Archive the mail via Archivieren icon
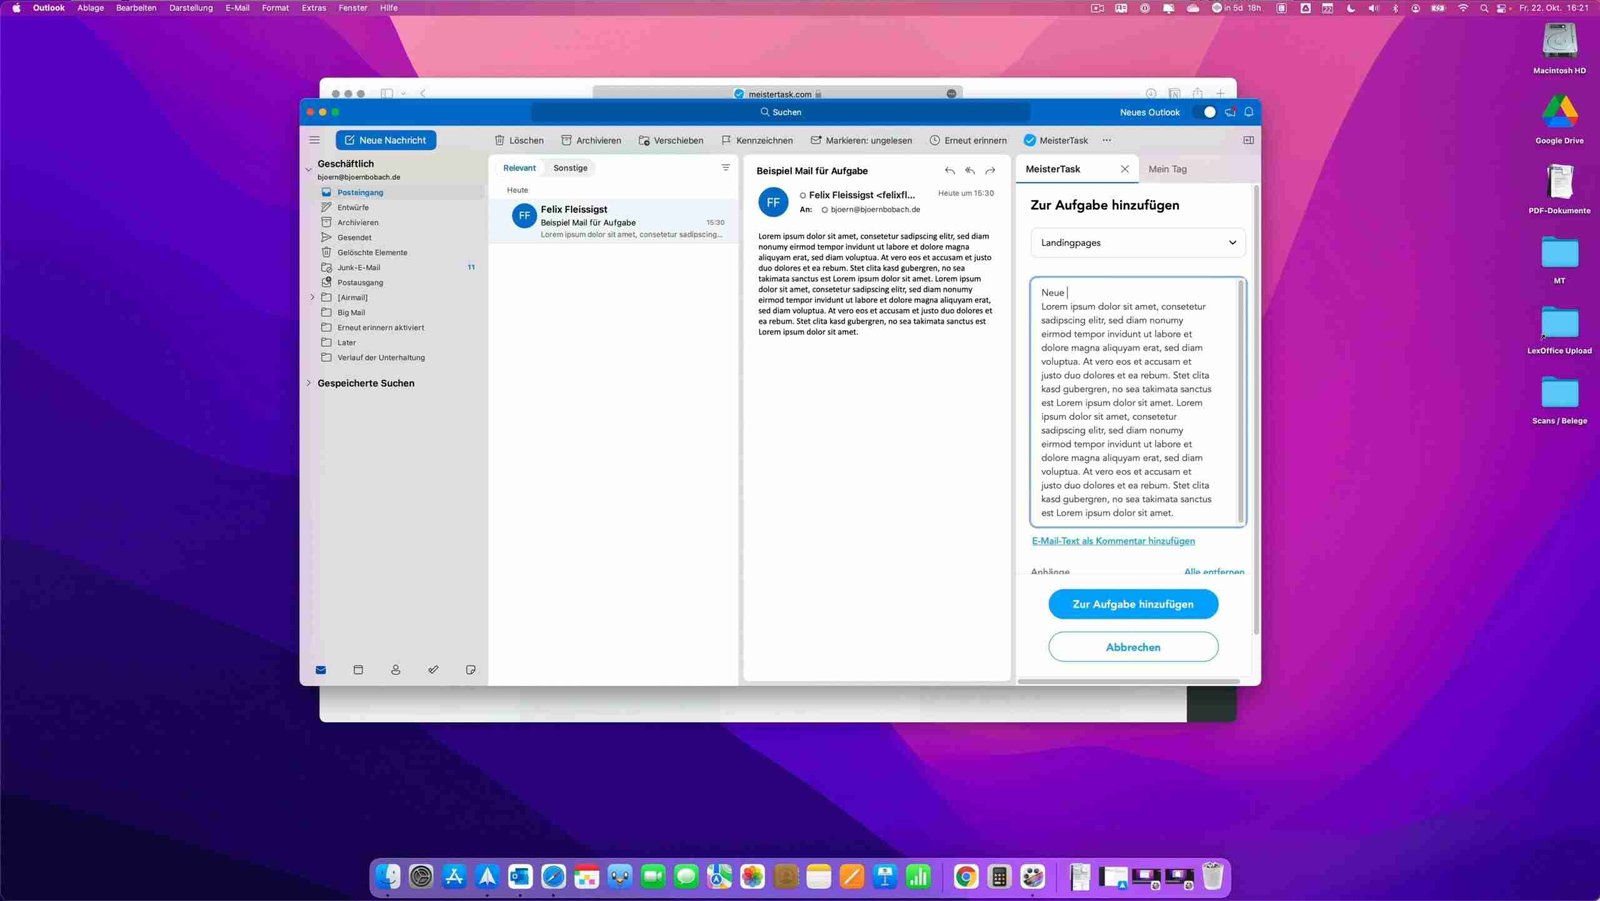Viewport: 1600px width, 901px height. [x=566, y=140]
